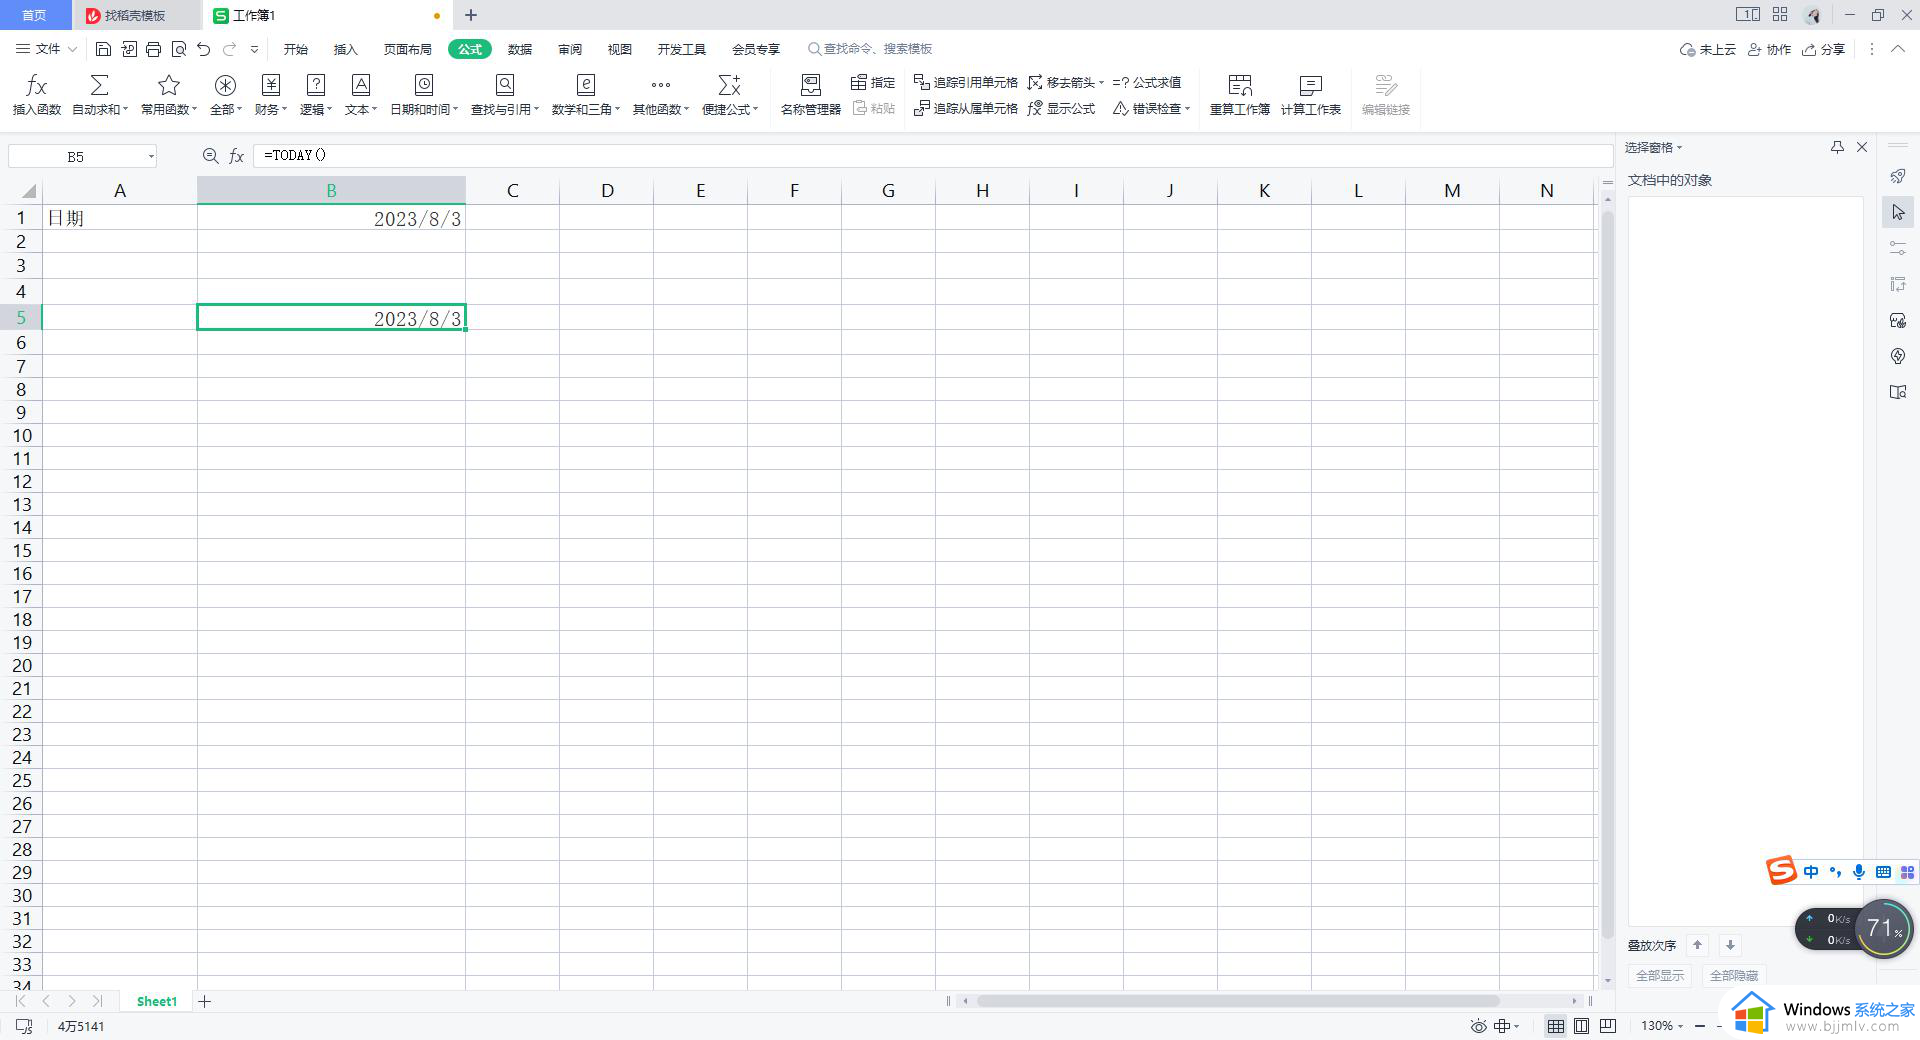Click Recalculate Workbook (重算工作簿)
Viewport: 1920px width, 1040px height.
coord(1239,95)
